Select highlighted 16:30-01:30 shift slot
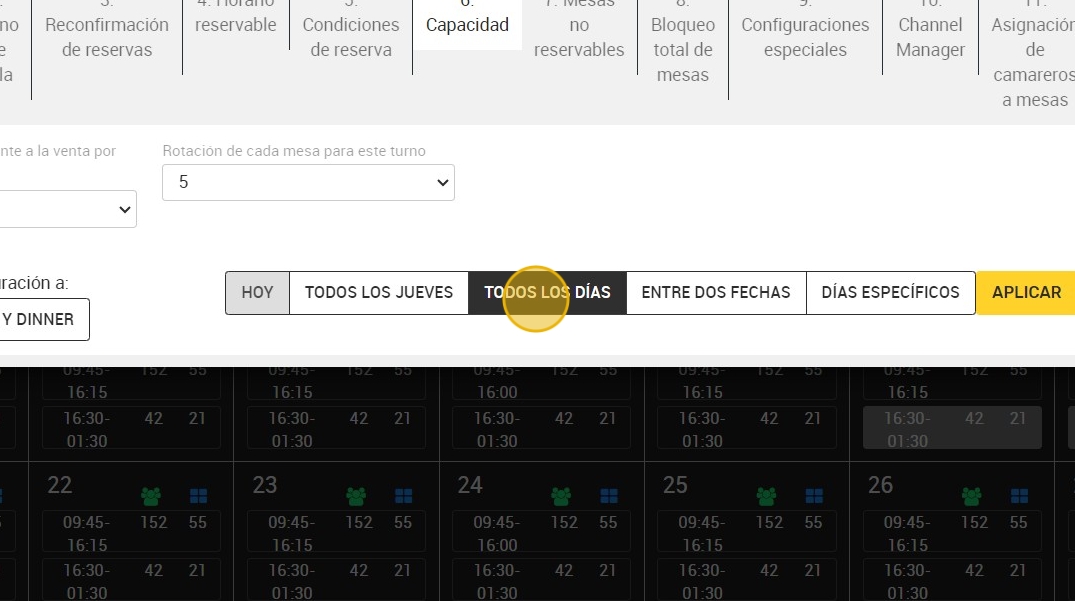1075x601 pixels. (x=952, y=428)
